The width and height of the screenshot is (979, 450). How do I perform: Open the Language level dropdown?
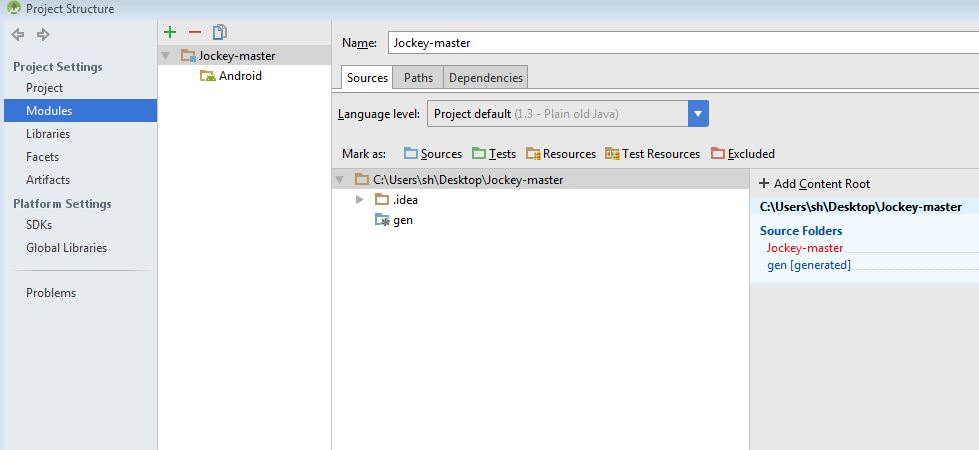click(698, 114)
